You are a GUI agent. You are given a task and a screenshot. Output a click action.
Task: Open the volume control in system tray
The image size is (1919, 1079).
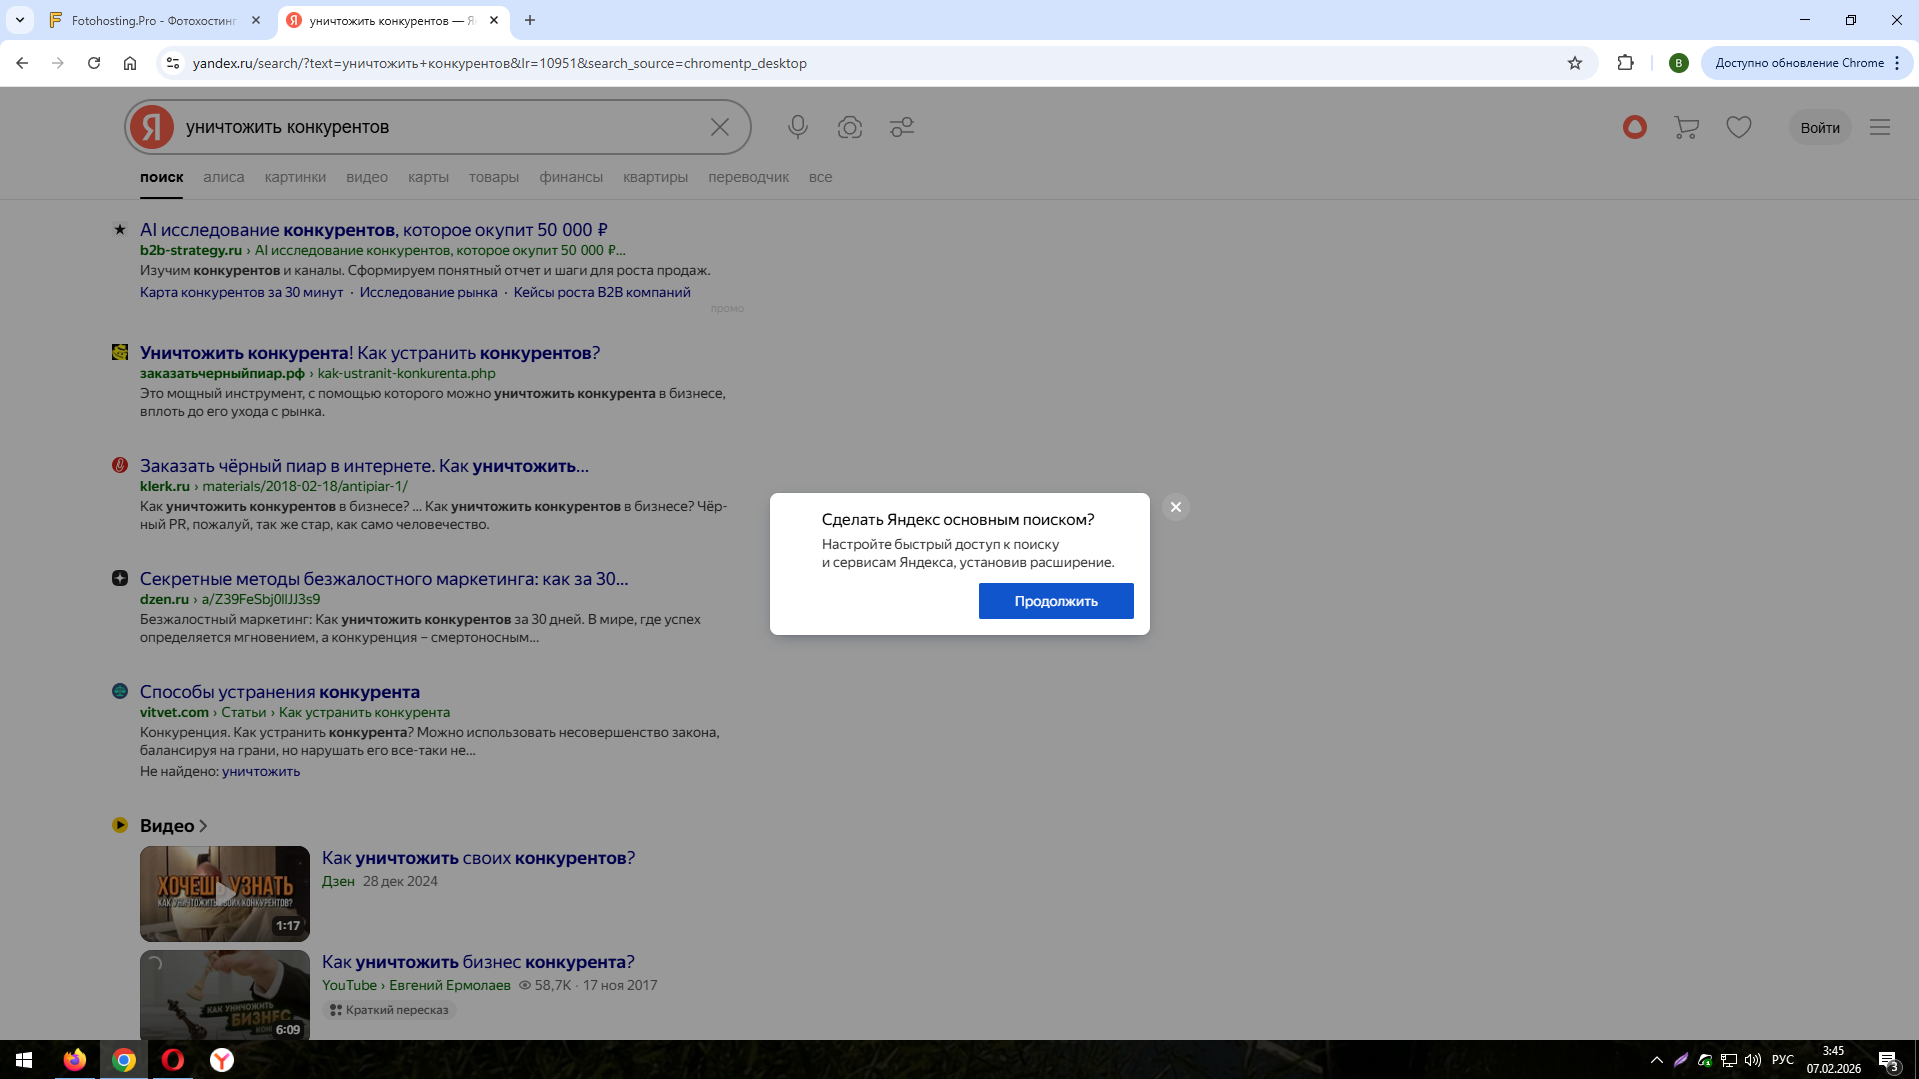pos(1753,1060)
